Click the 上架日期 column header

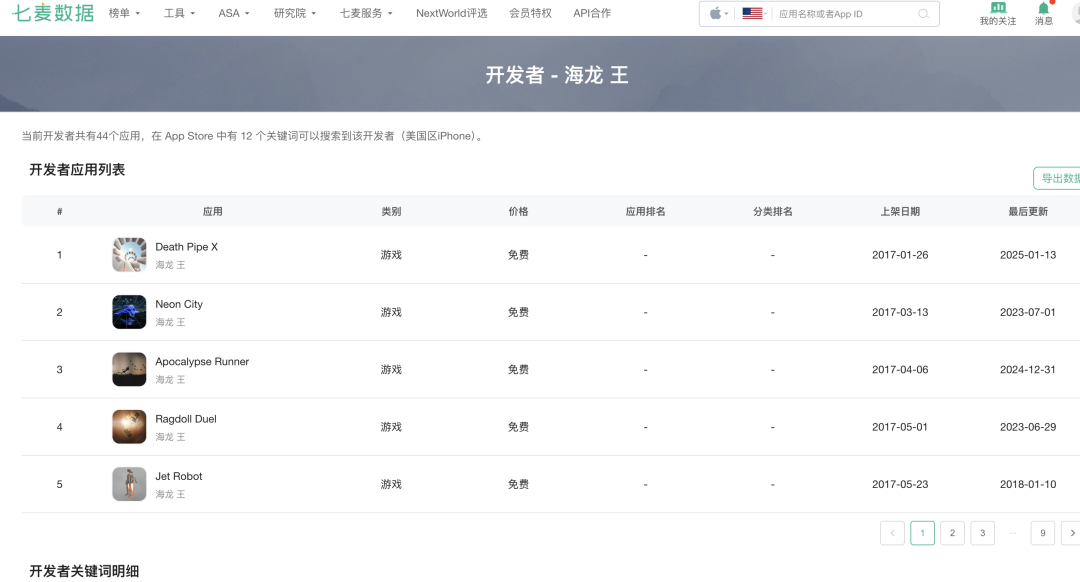pyautogui.click(x=900, y=211)
